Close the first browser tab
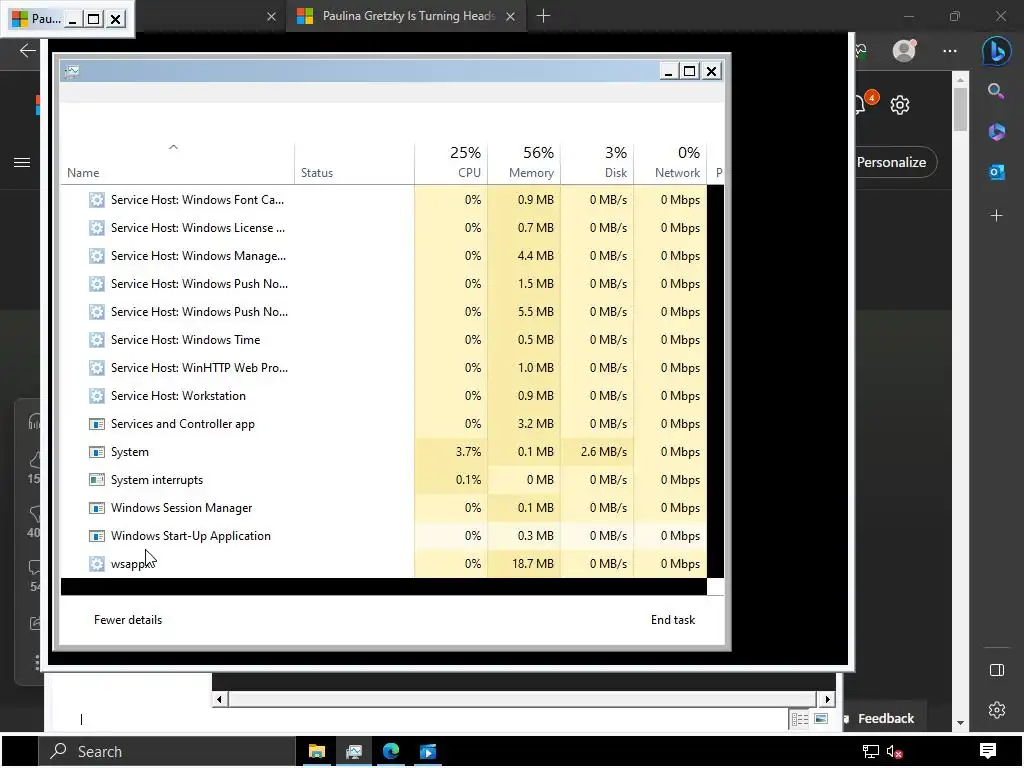1024x768 pixels. 272,16
